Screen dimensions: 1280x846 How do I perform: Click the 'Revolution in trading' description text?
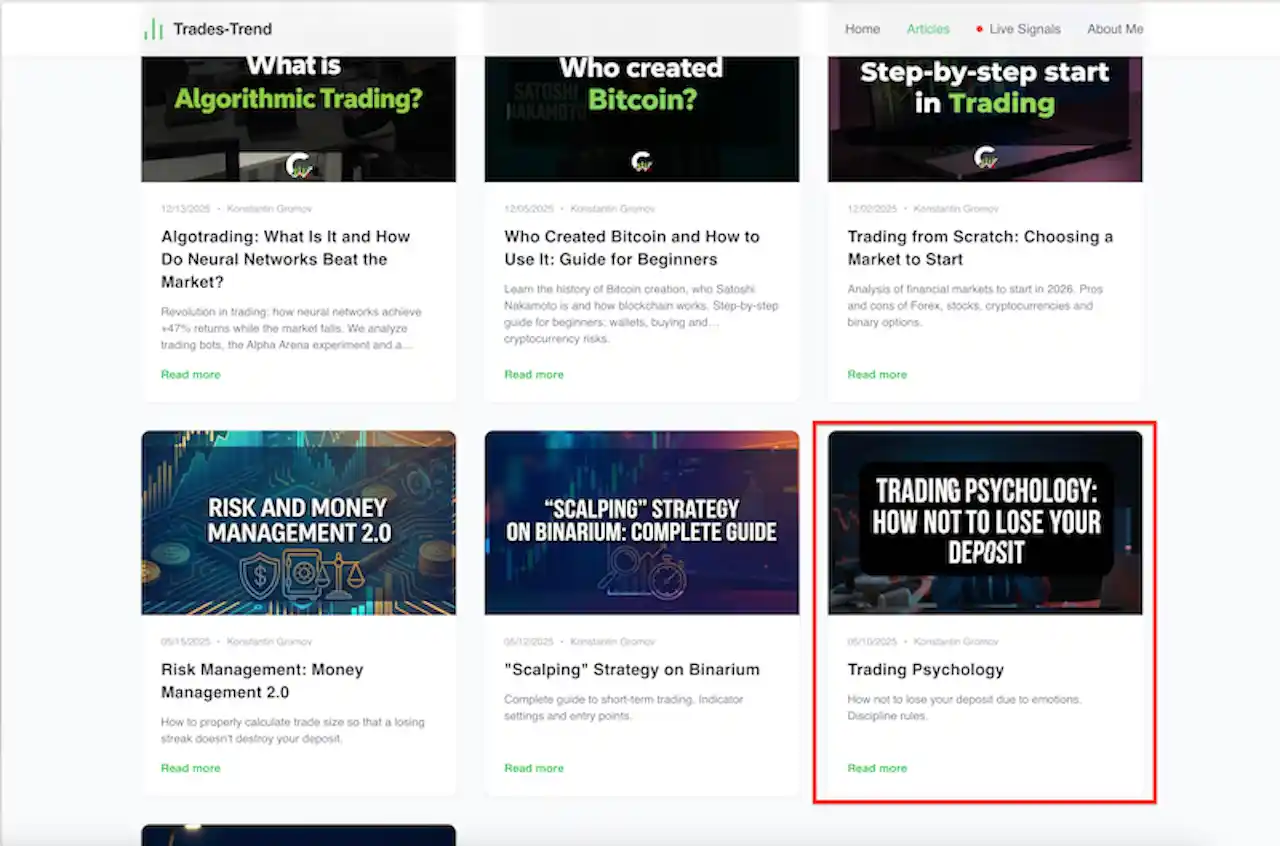(x=291, y=328)
